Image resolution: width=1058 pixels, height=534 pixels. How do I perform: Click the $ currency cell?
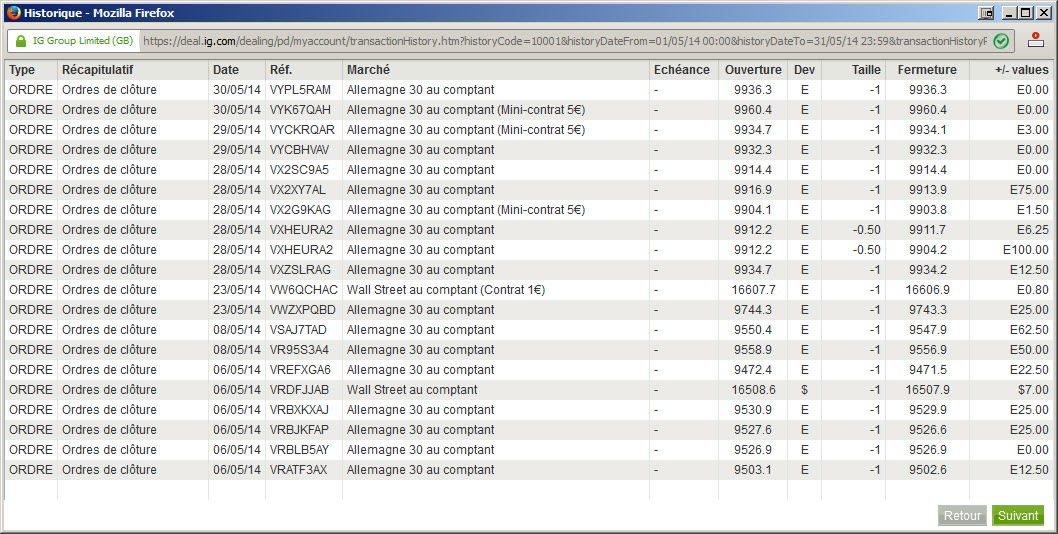tap(804, 390)
